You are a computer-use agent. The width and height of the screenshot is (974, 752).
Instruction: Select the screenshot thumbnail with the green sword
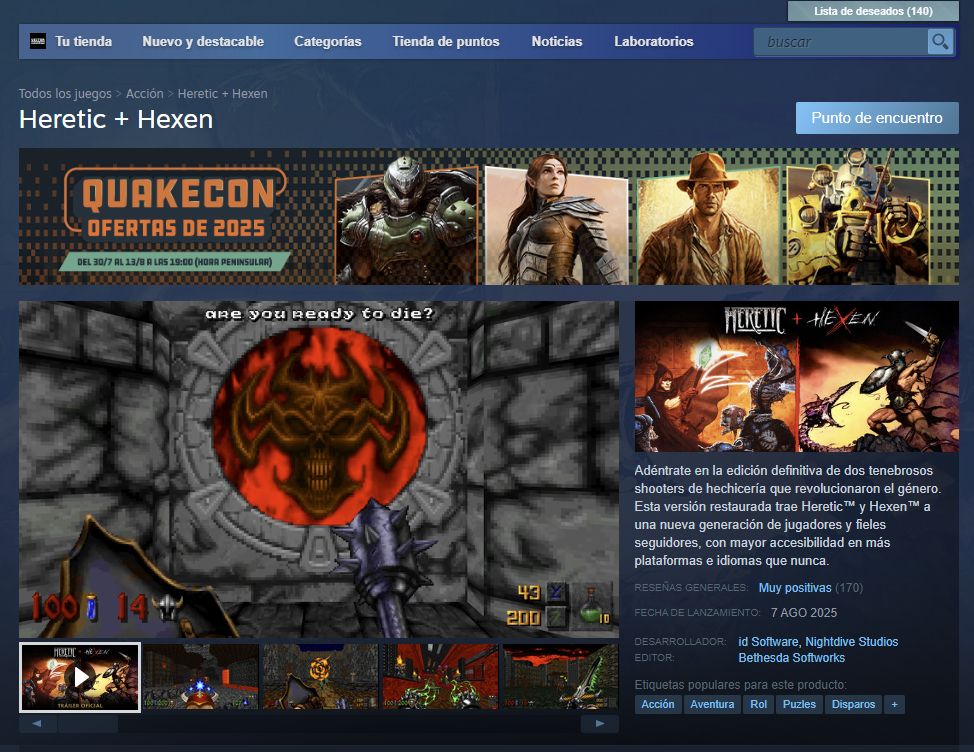(x=560, y=677)
